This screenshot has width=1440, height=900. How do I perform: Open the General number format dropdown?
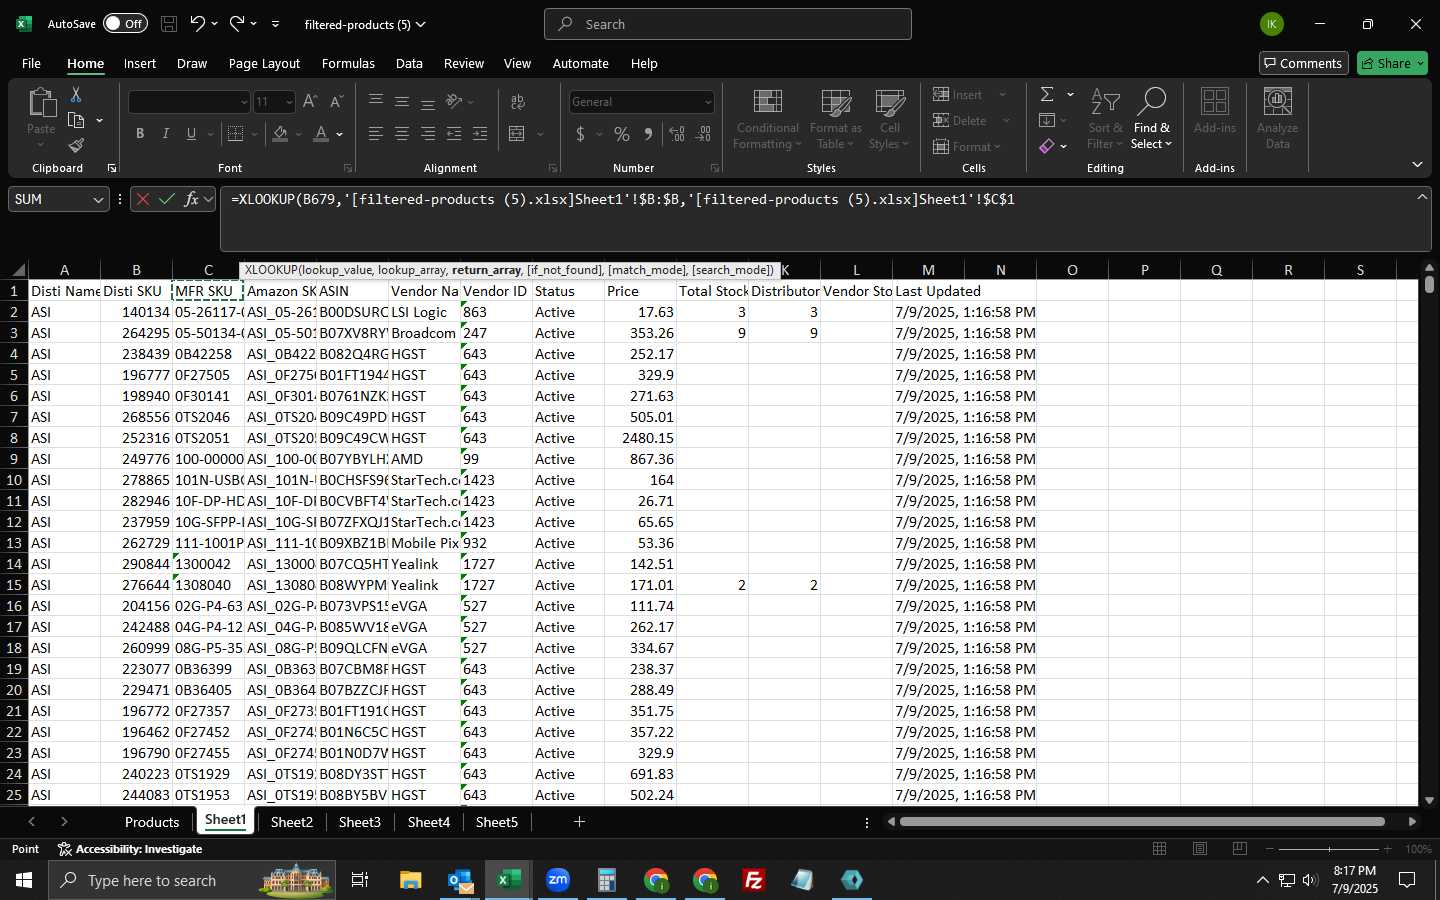tap(708, 102)
